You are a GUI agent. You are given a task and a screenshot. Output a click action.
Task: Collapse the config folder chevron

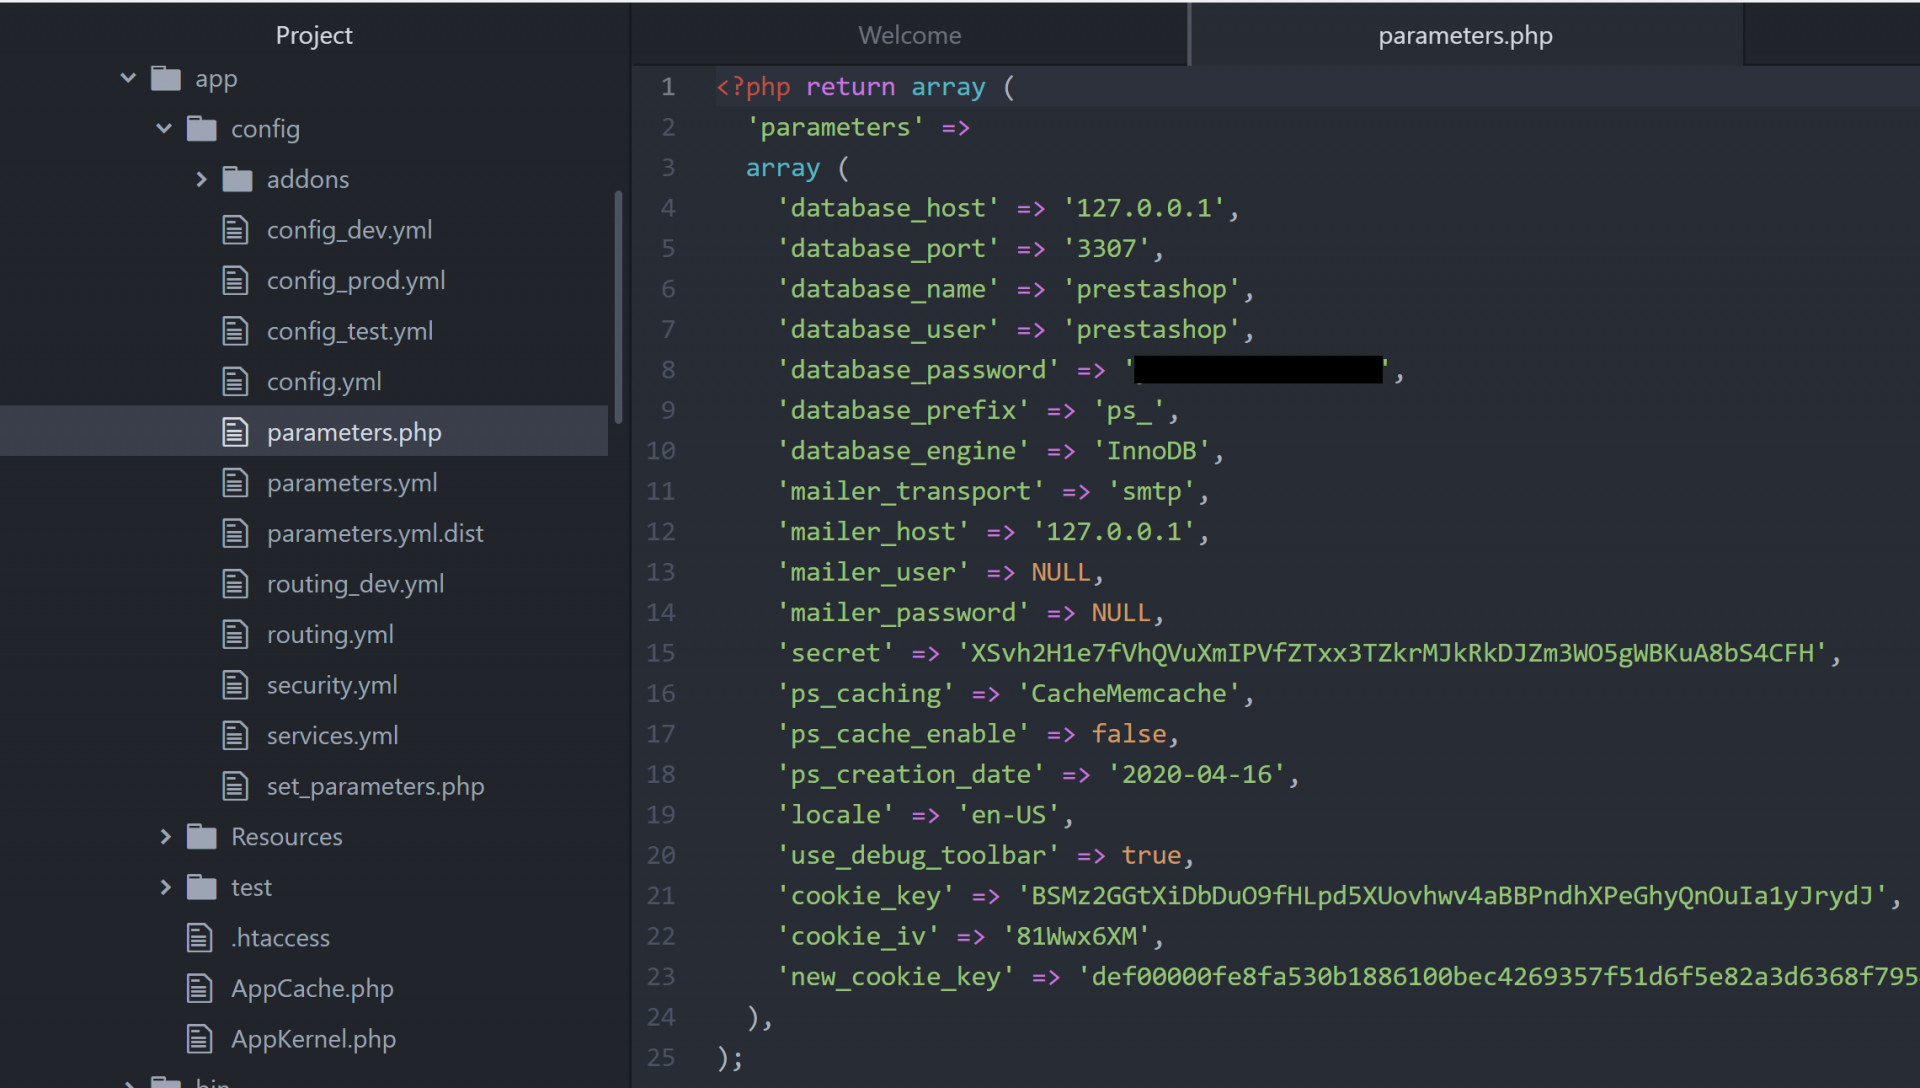[x=164, y=128]
